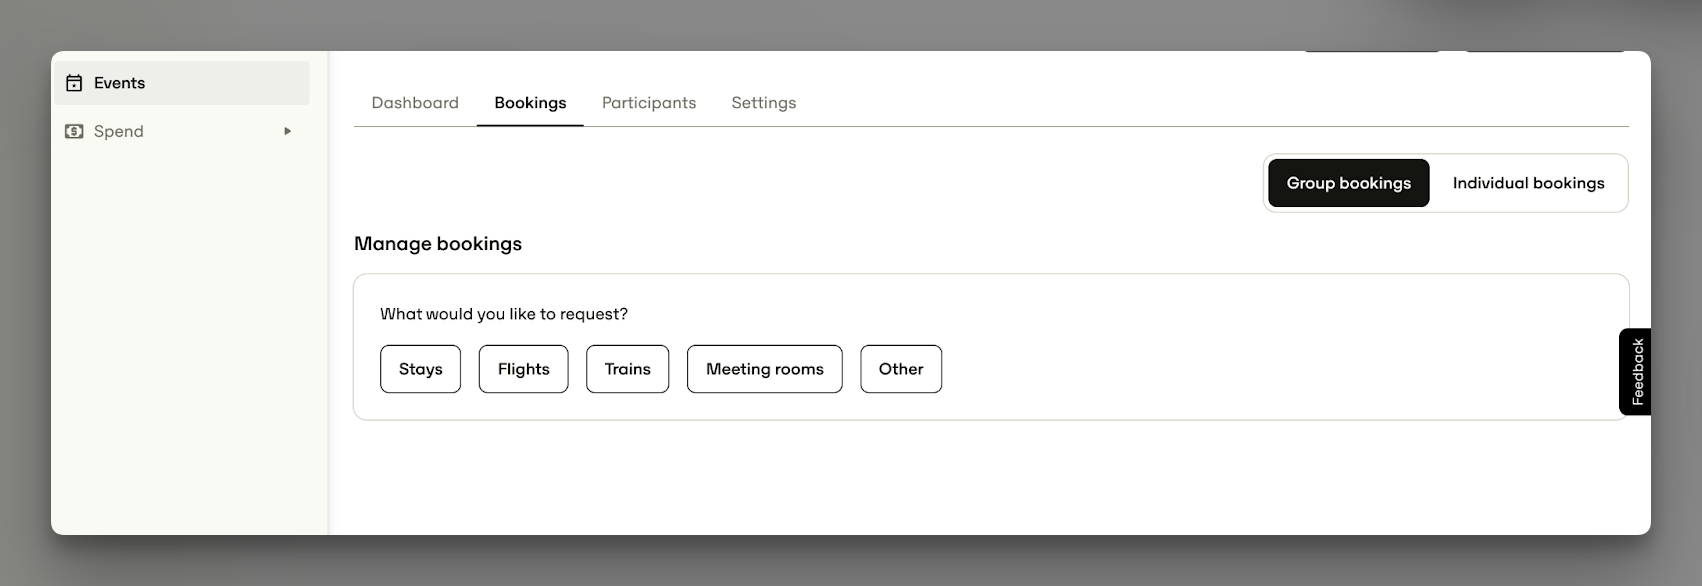This screenshot has height=586, width=1702.
Task: Click the Events calendar icon in sidebar
Action: coord(74,83)
